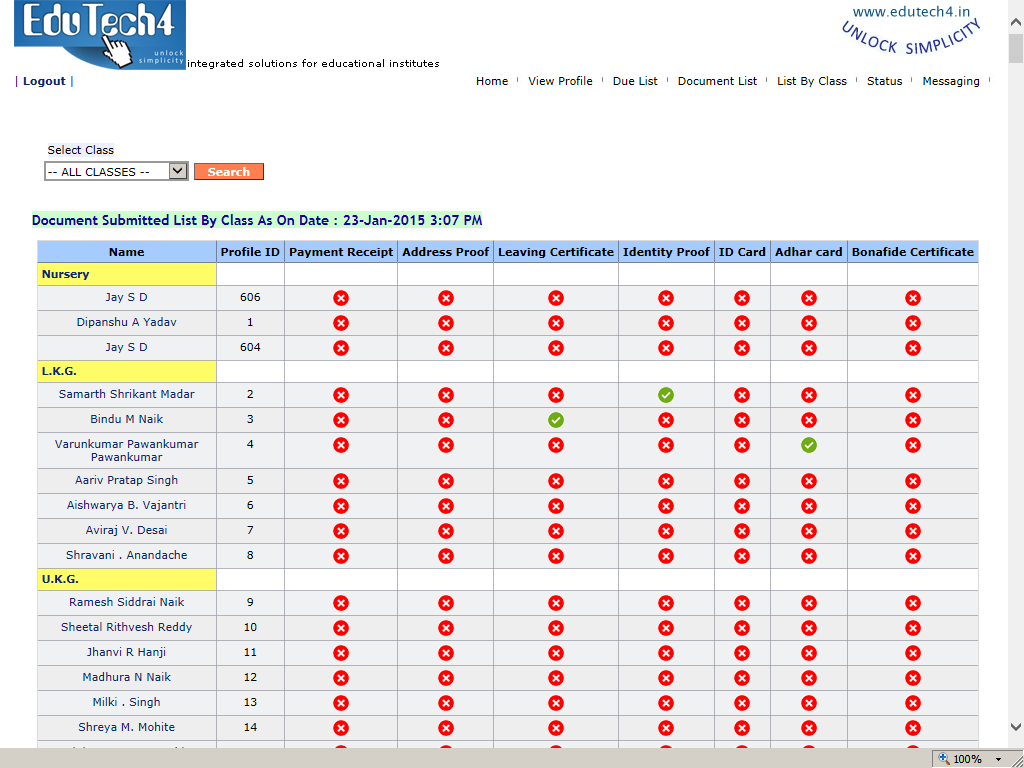Click the L.K.G. class row heading

coord(127,371)
